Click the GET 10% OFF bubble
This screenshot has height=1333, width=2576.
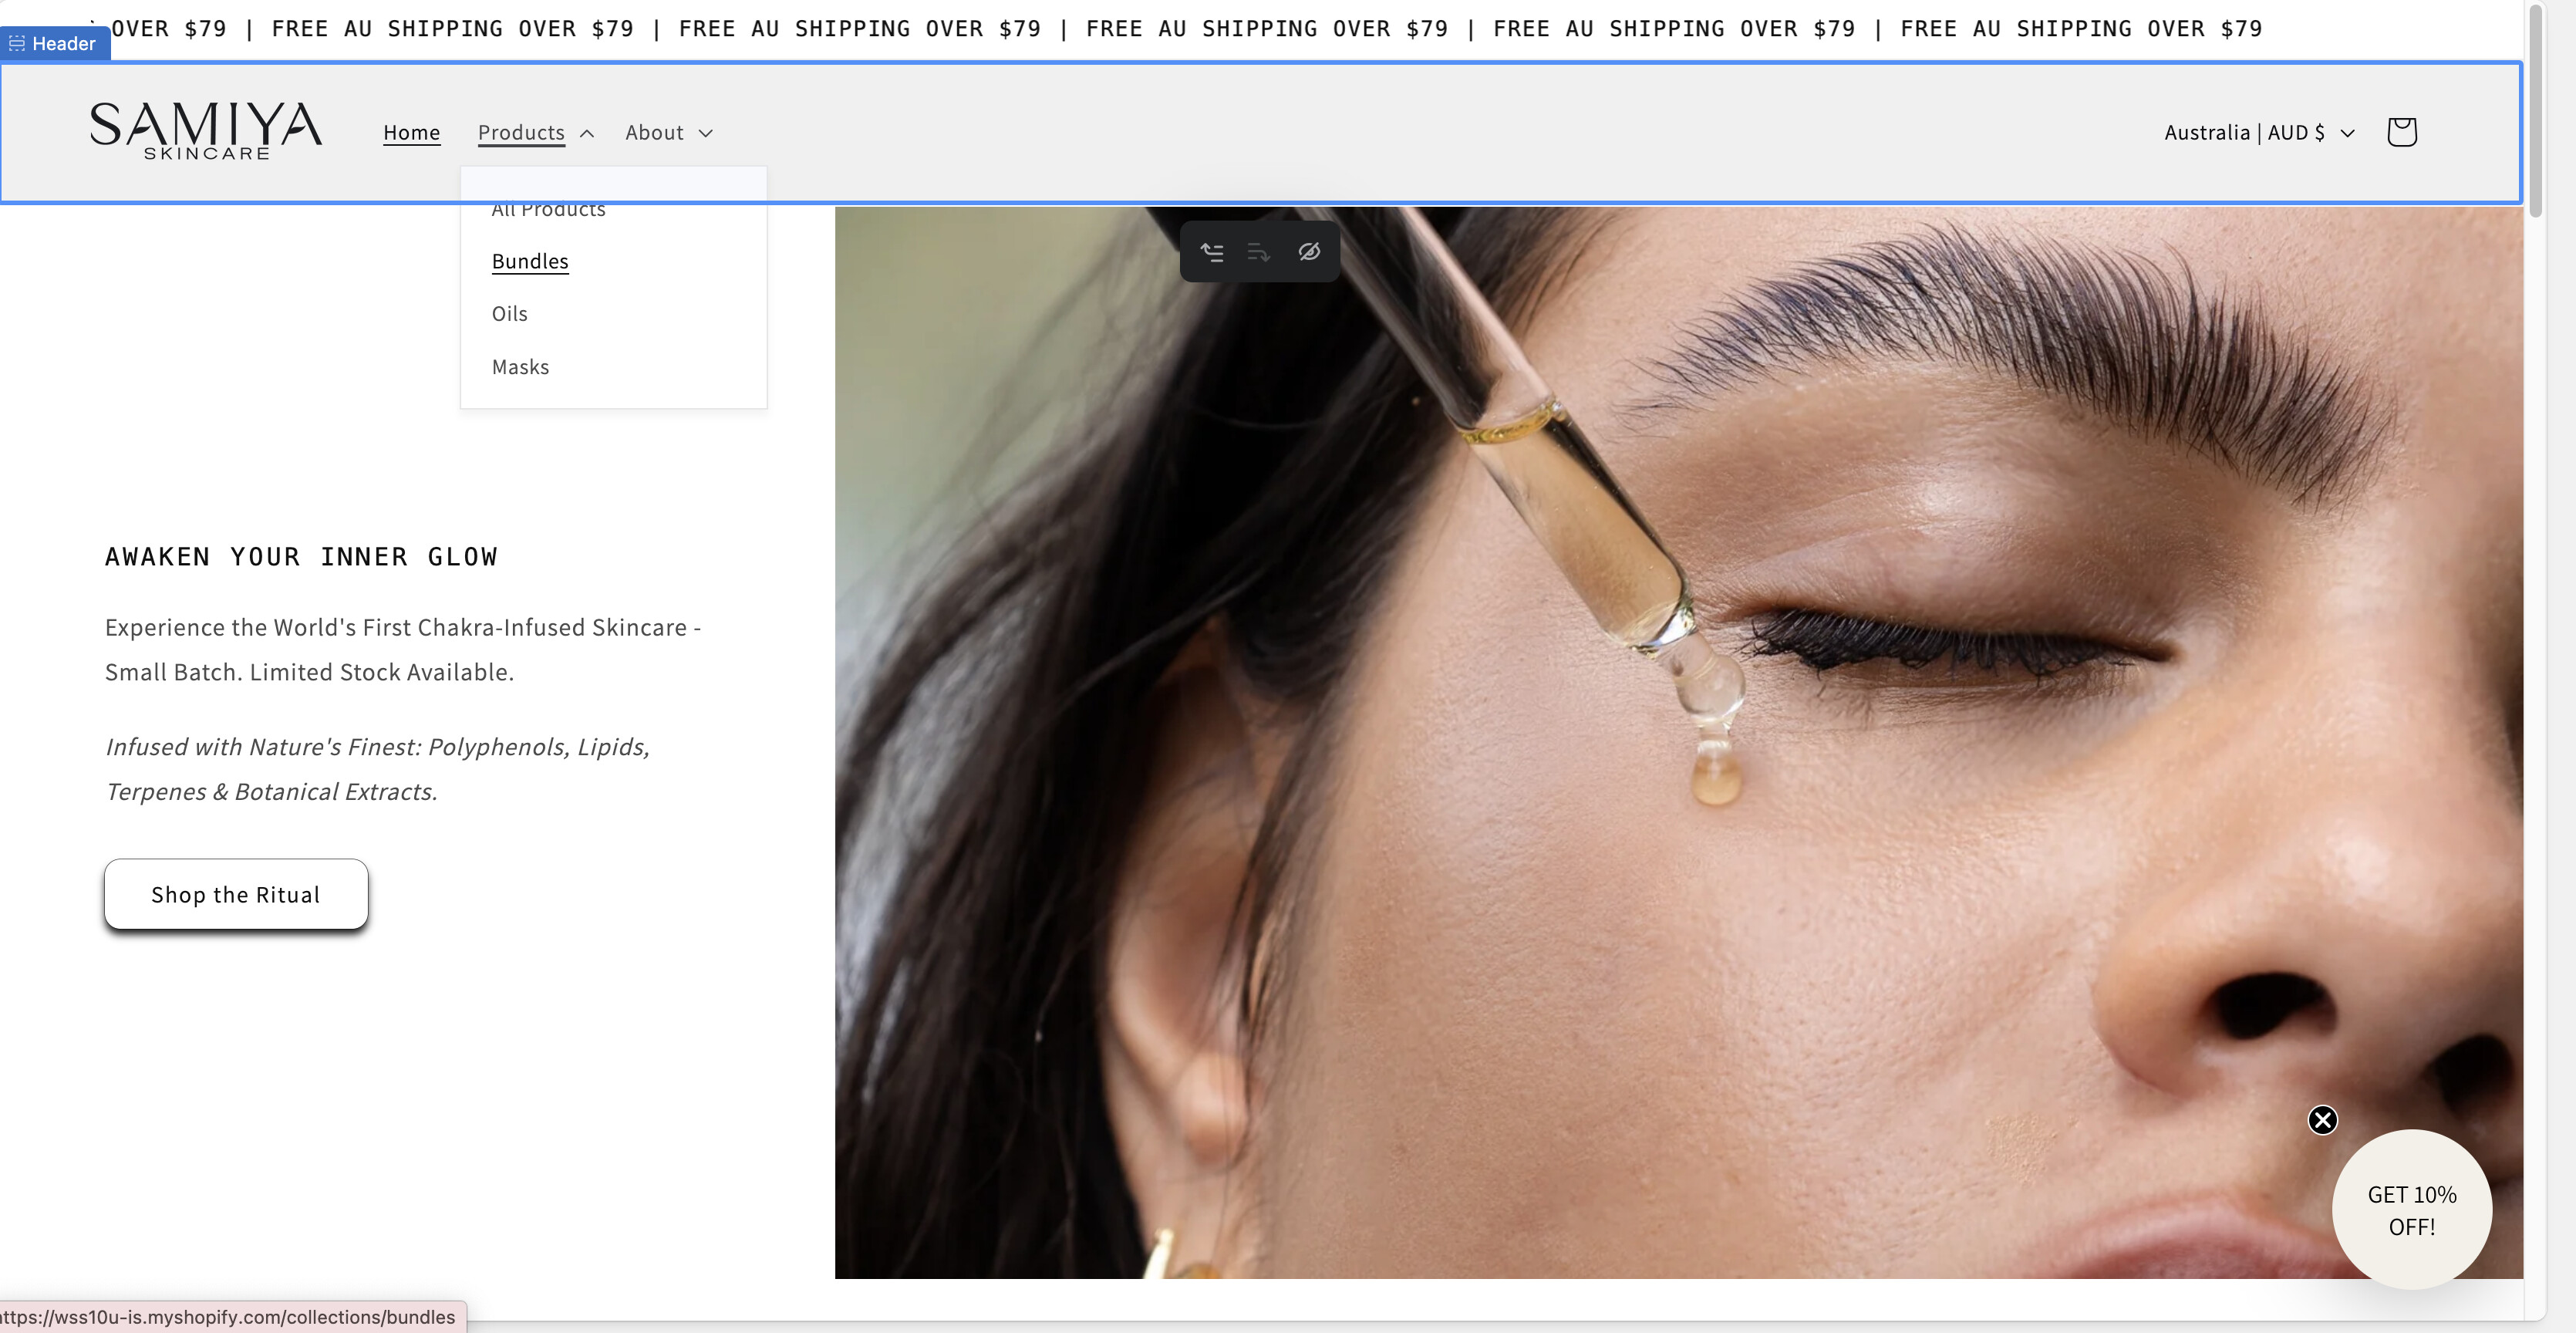click(2411, 1210)
